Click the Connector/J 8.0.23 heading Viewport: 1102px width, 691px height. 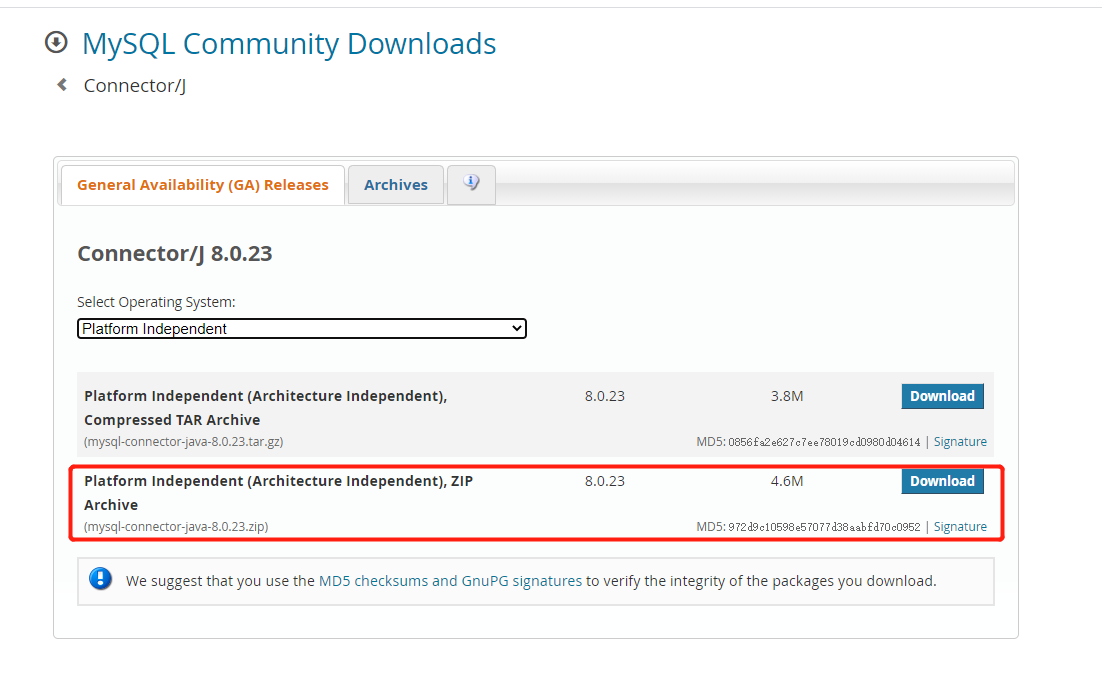[x=175, y=253]
